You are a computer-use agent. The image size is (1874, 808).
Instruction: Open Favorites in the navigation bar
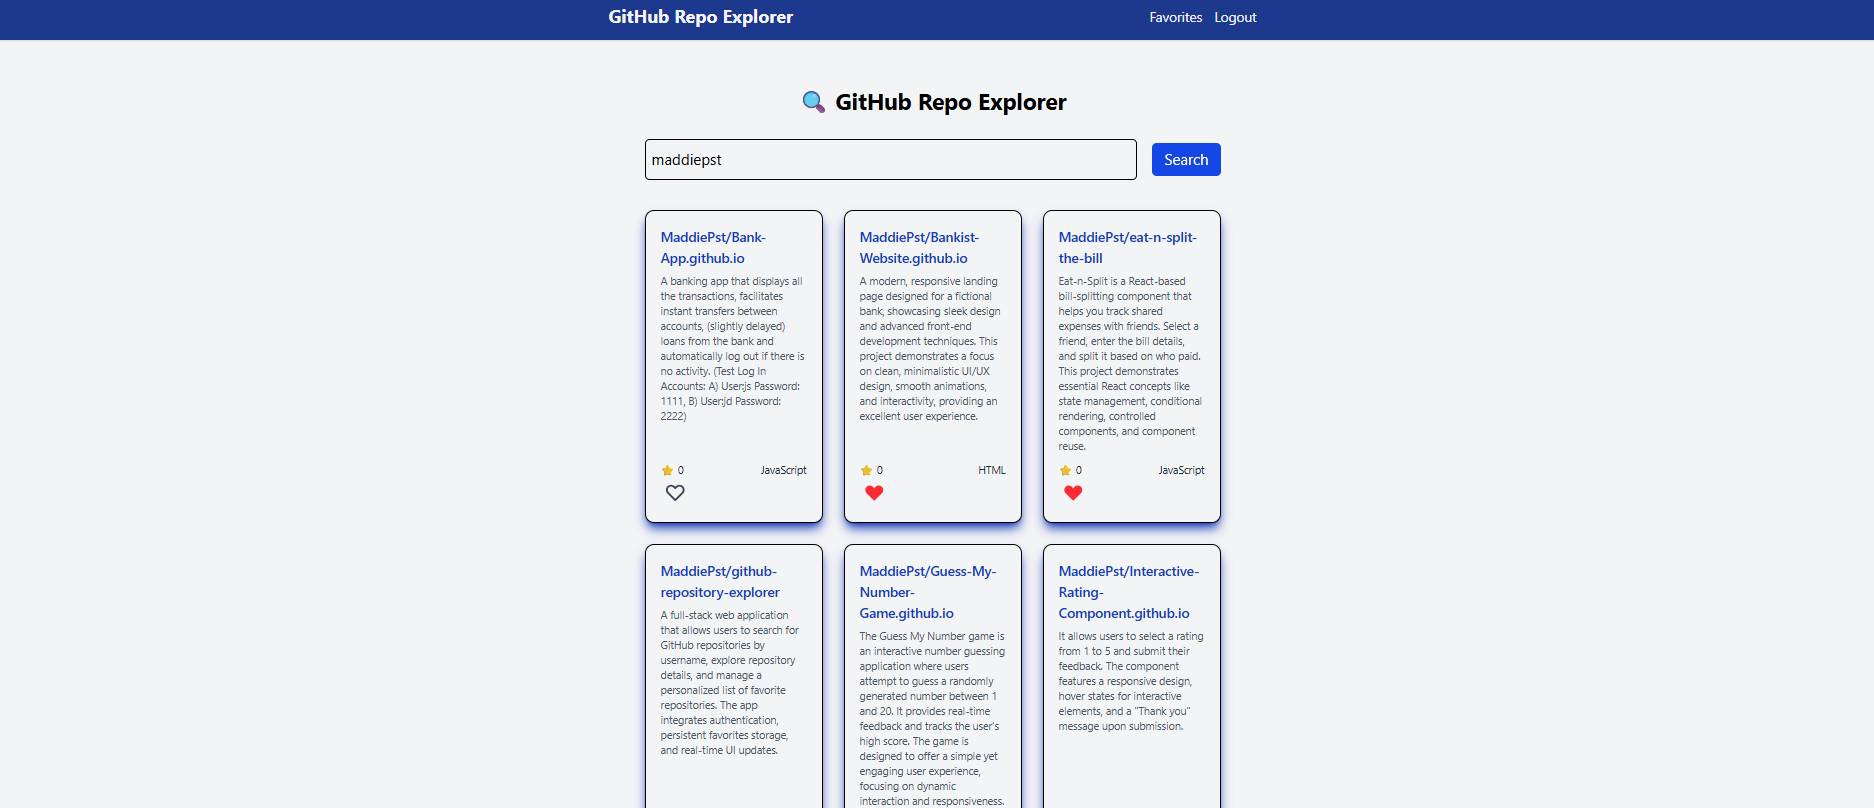(x=1176, y=17)
